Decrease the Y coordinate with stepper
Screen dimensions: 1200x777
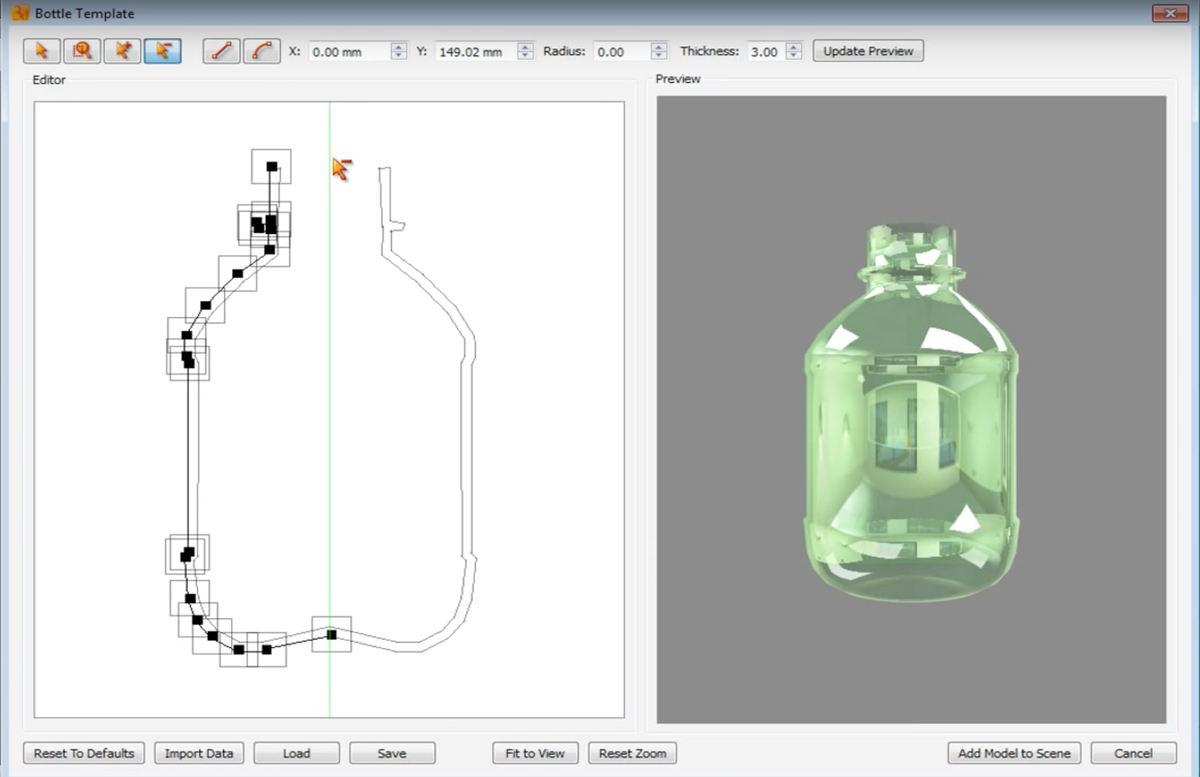(525, 56)
